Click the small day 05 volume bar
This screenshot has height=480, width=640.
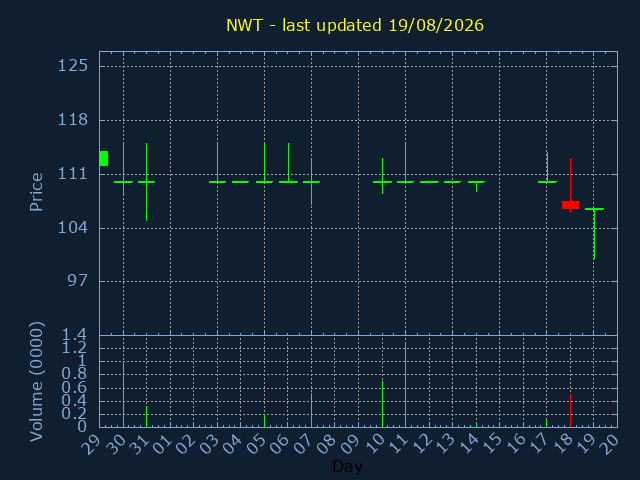click(x=264, y=421)
